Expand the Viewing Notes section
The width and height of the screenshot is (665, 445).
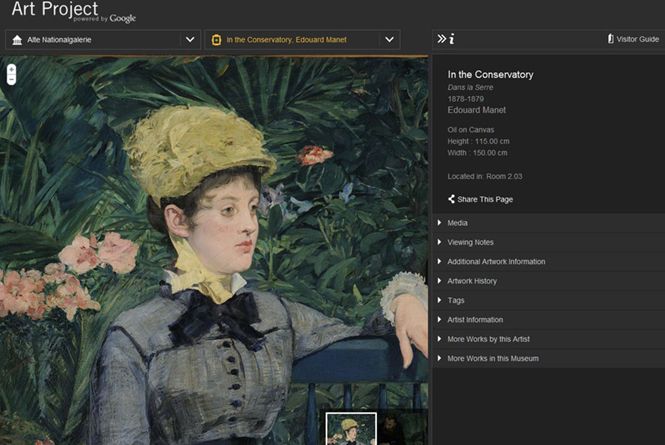click(470, 242)
